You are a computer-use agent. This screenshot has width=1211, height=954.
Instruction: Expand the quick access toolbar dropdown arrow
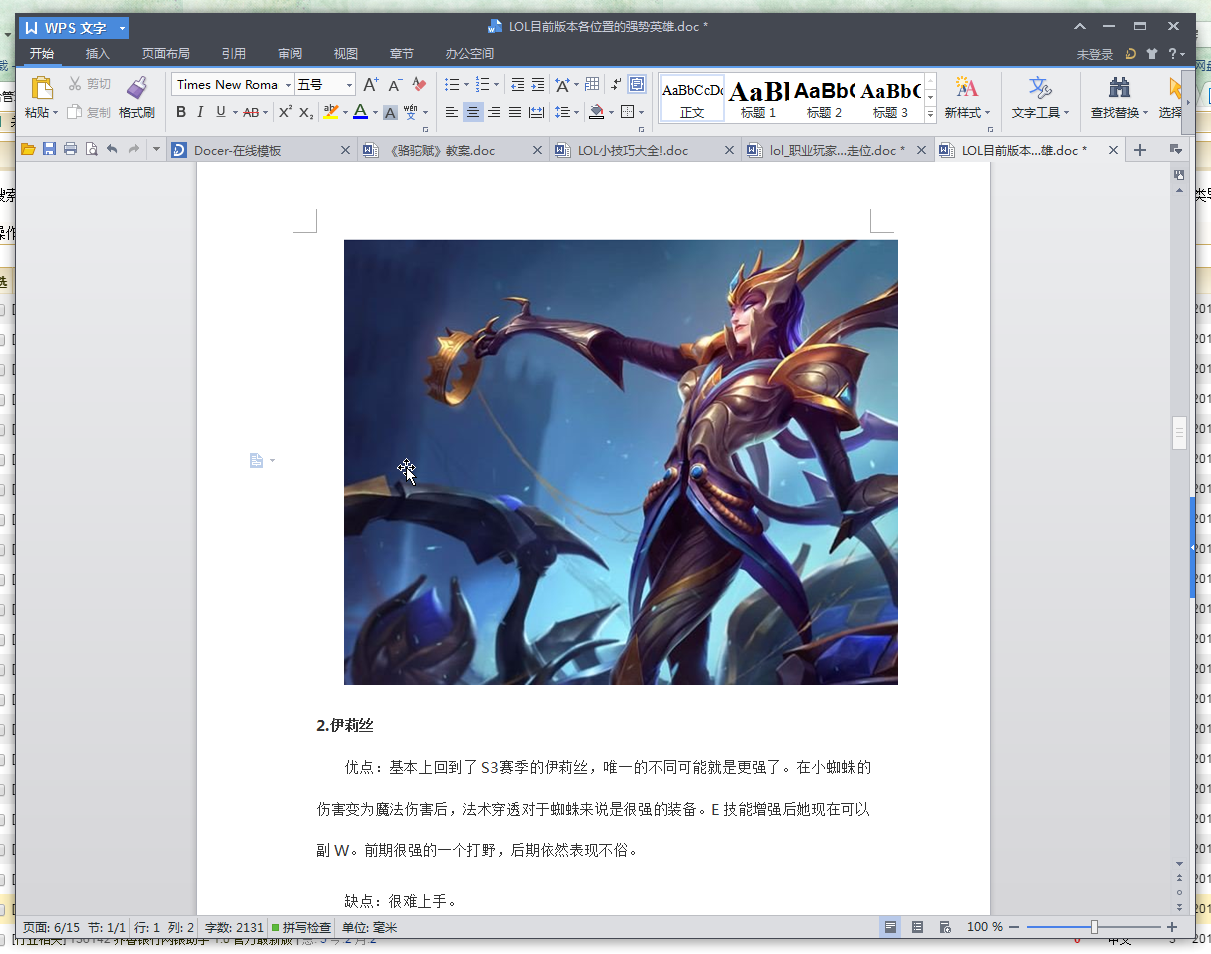(156, 149)
